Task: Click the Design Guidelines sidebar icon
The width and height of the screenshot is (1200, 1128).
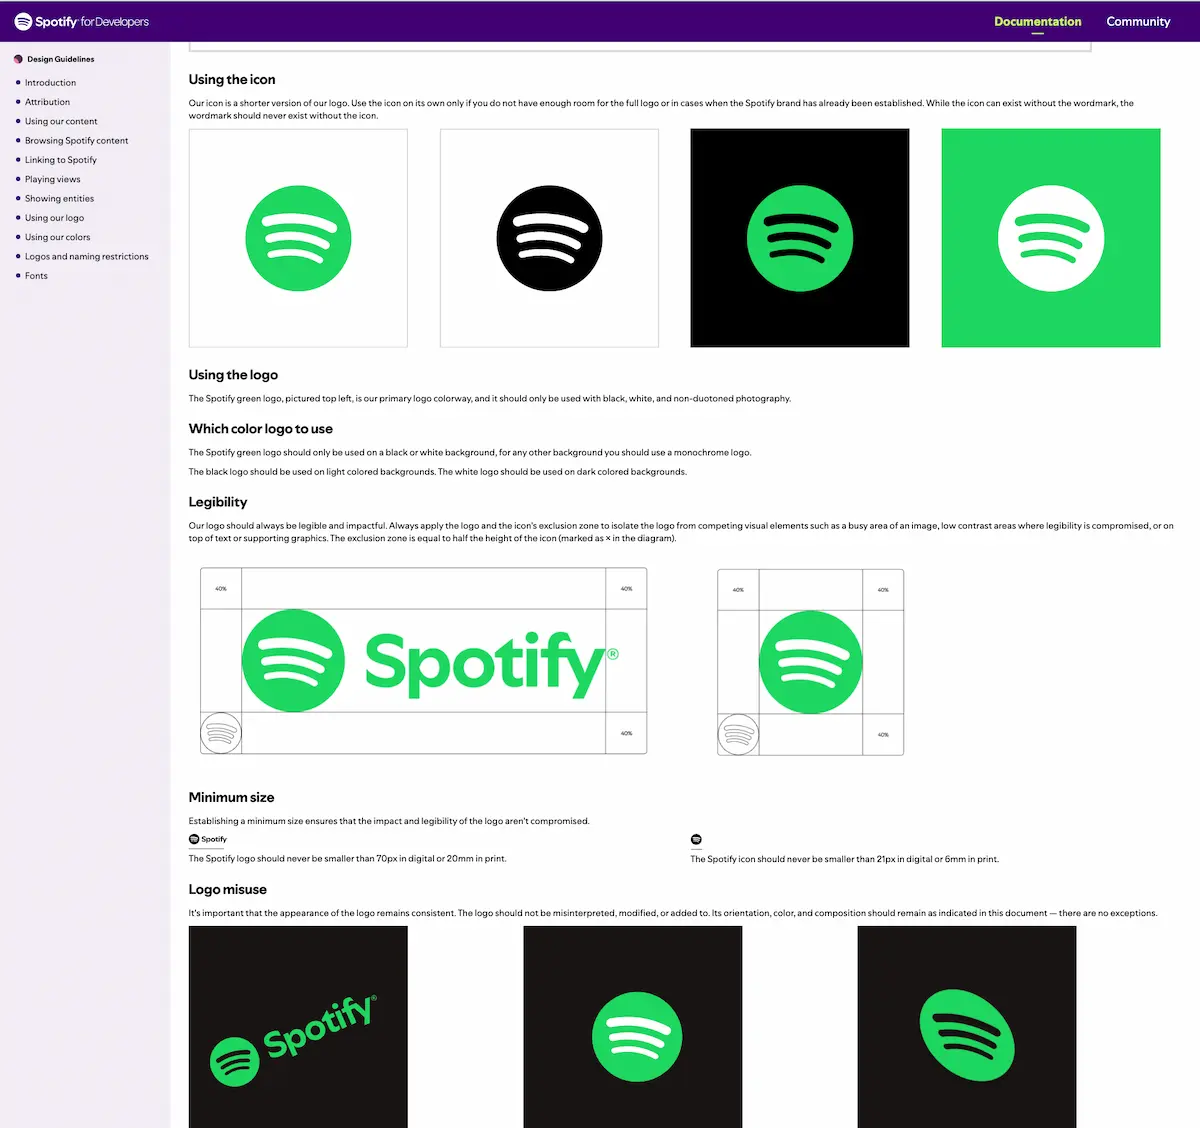Action: point(18,59)
